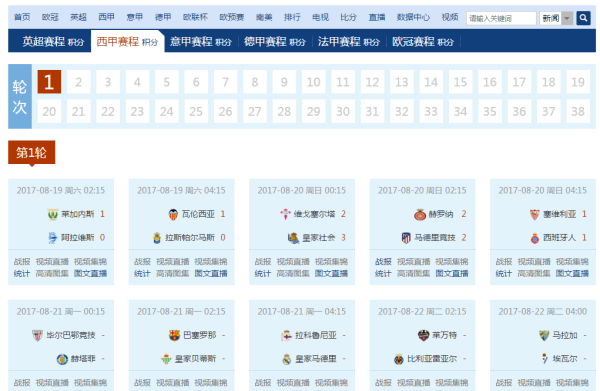Select round 1 in the round picker

pyautogui.click(x=49, y=82)
